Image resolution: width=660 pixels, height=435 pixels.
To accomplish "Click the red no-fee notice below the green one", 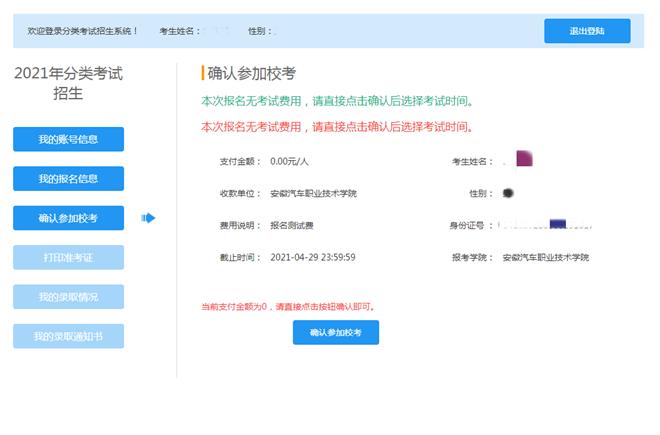I will pyautogui.click(x=337, y=127).
